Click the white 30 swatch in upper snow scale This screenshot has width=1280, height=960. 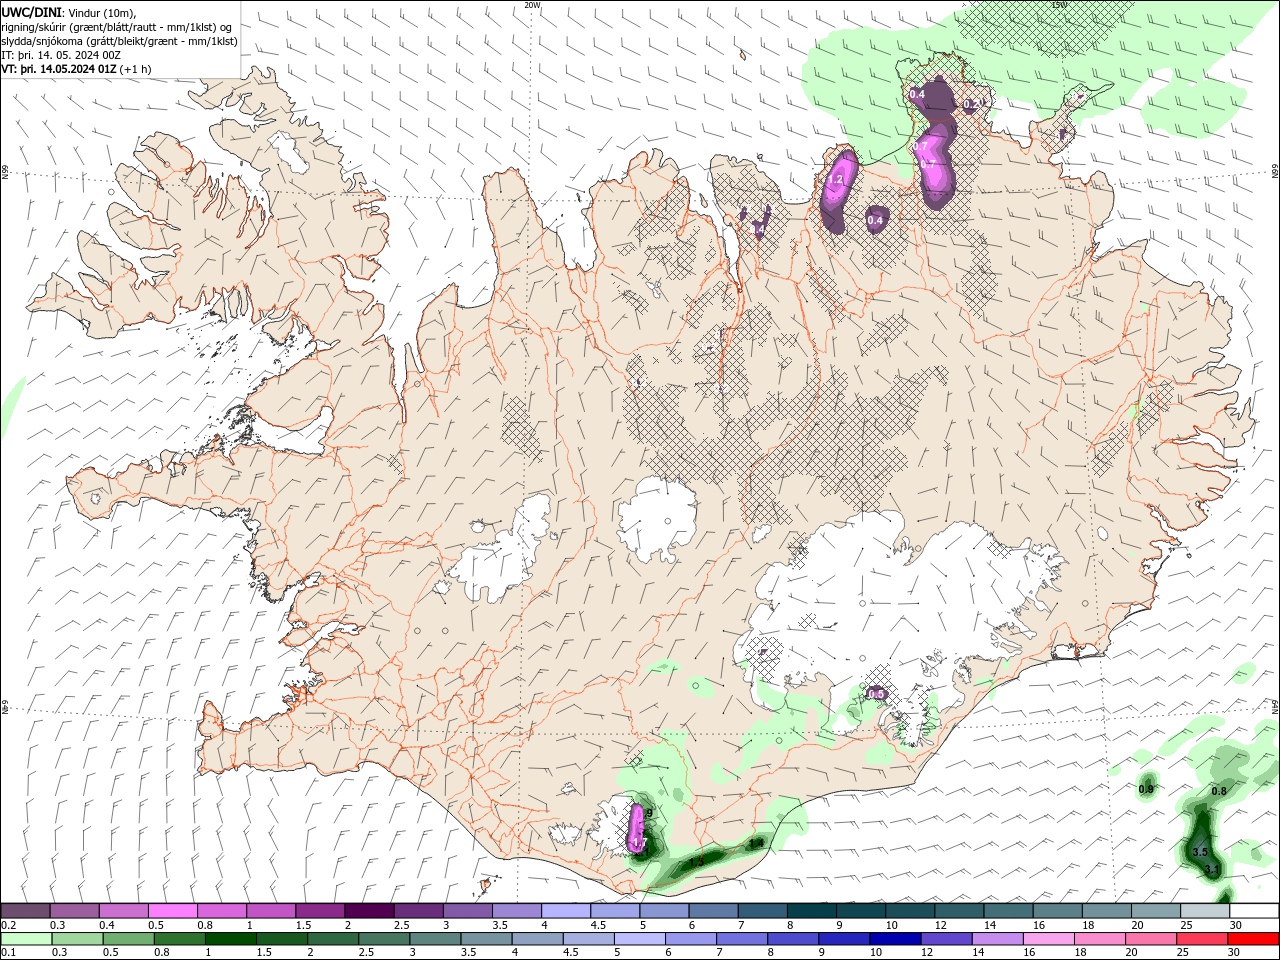1254,911
